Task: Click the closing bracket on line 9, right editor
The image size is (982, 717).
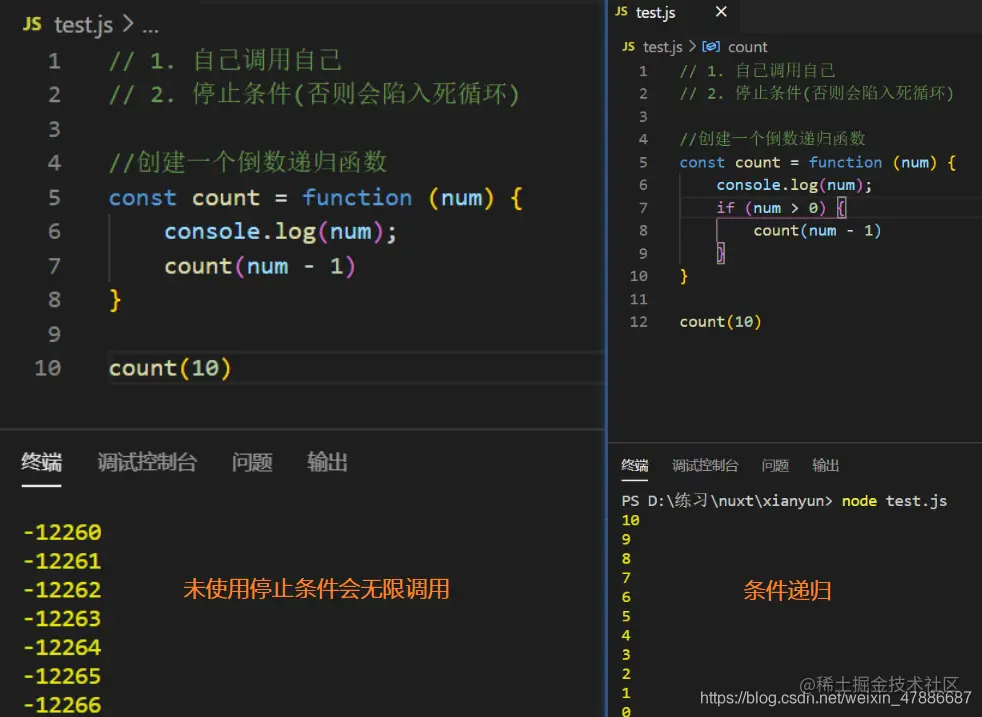Action: tap(720, 254)
